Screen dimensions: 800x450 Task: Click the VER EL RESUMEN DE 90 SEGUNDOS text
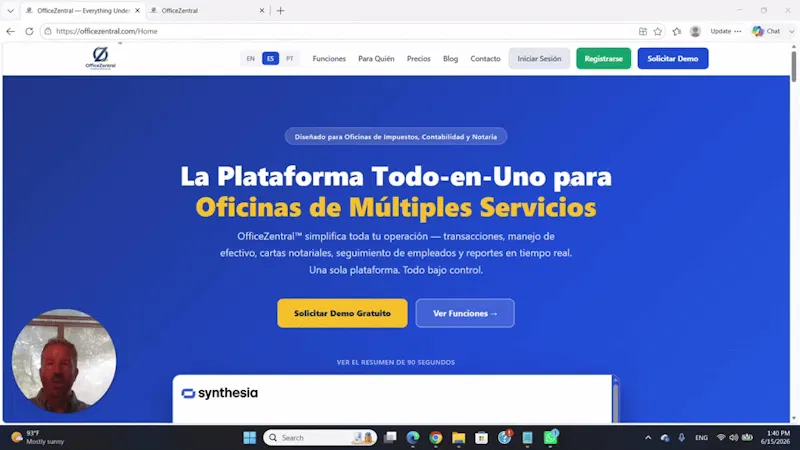pos(396,362)
